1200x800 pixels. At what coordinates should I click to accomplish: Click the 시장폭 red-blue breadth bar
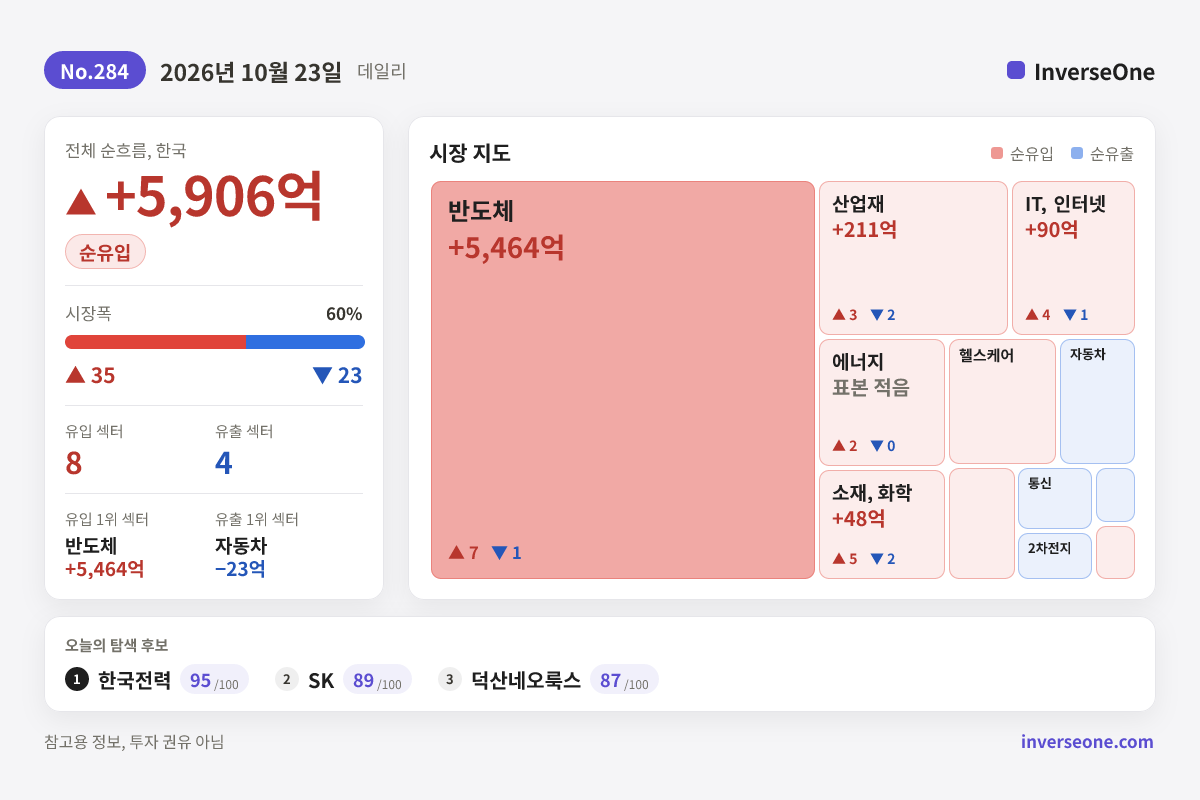(x=215, y=342)
